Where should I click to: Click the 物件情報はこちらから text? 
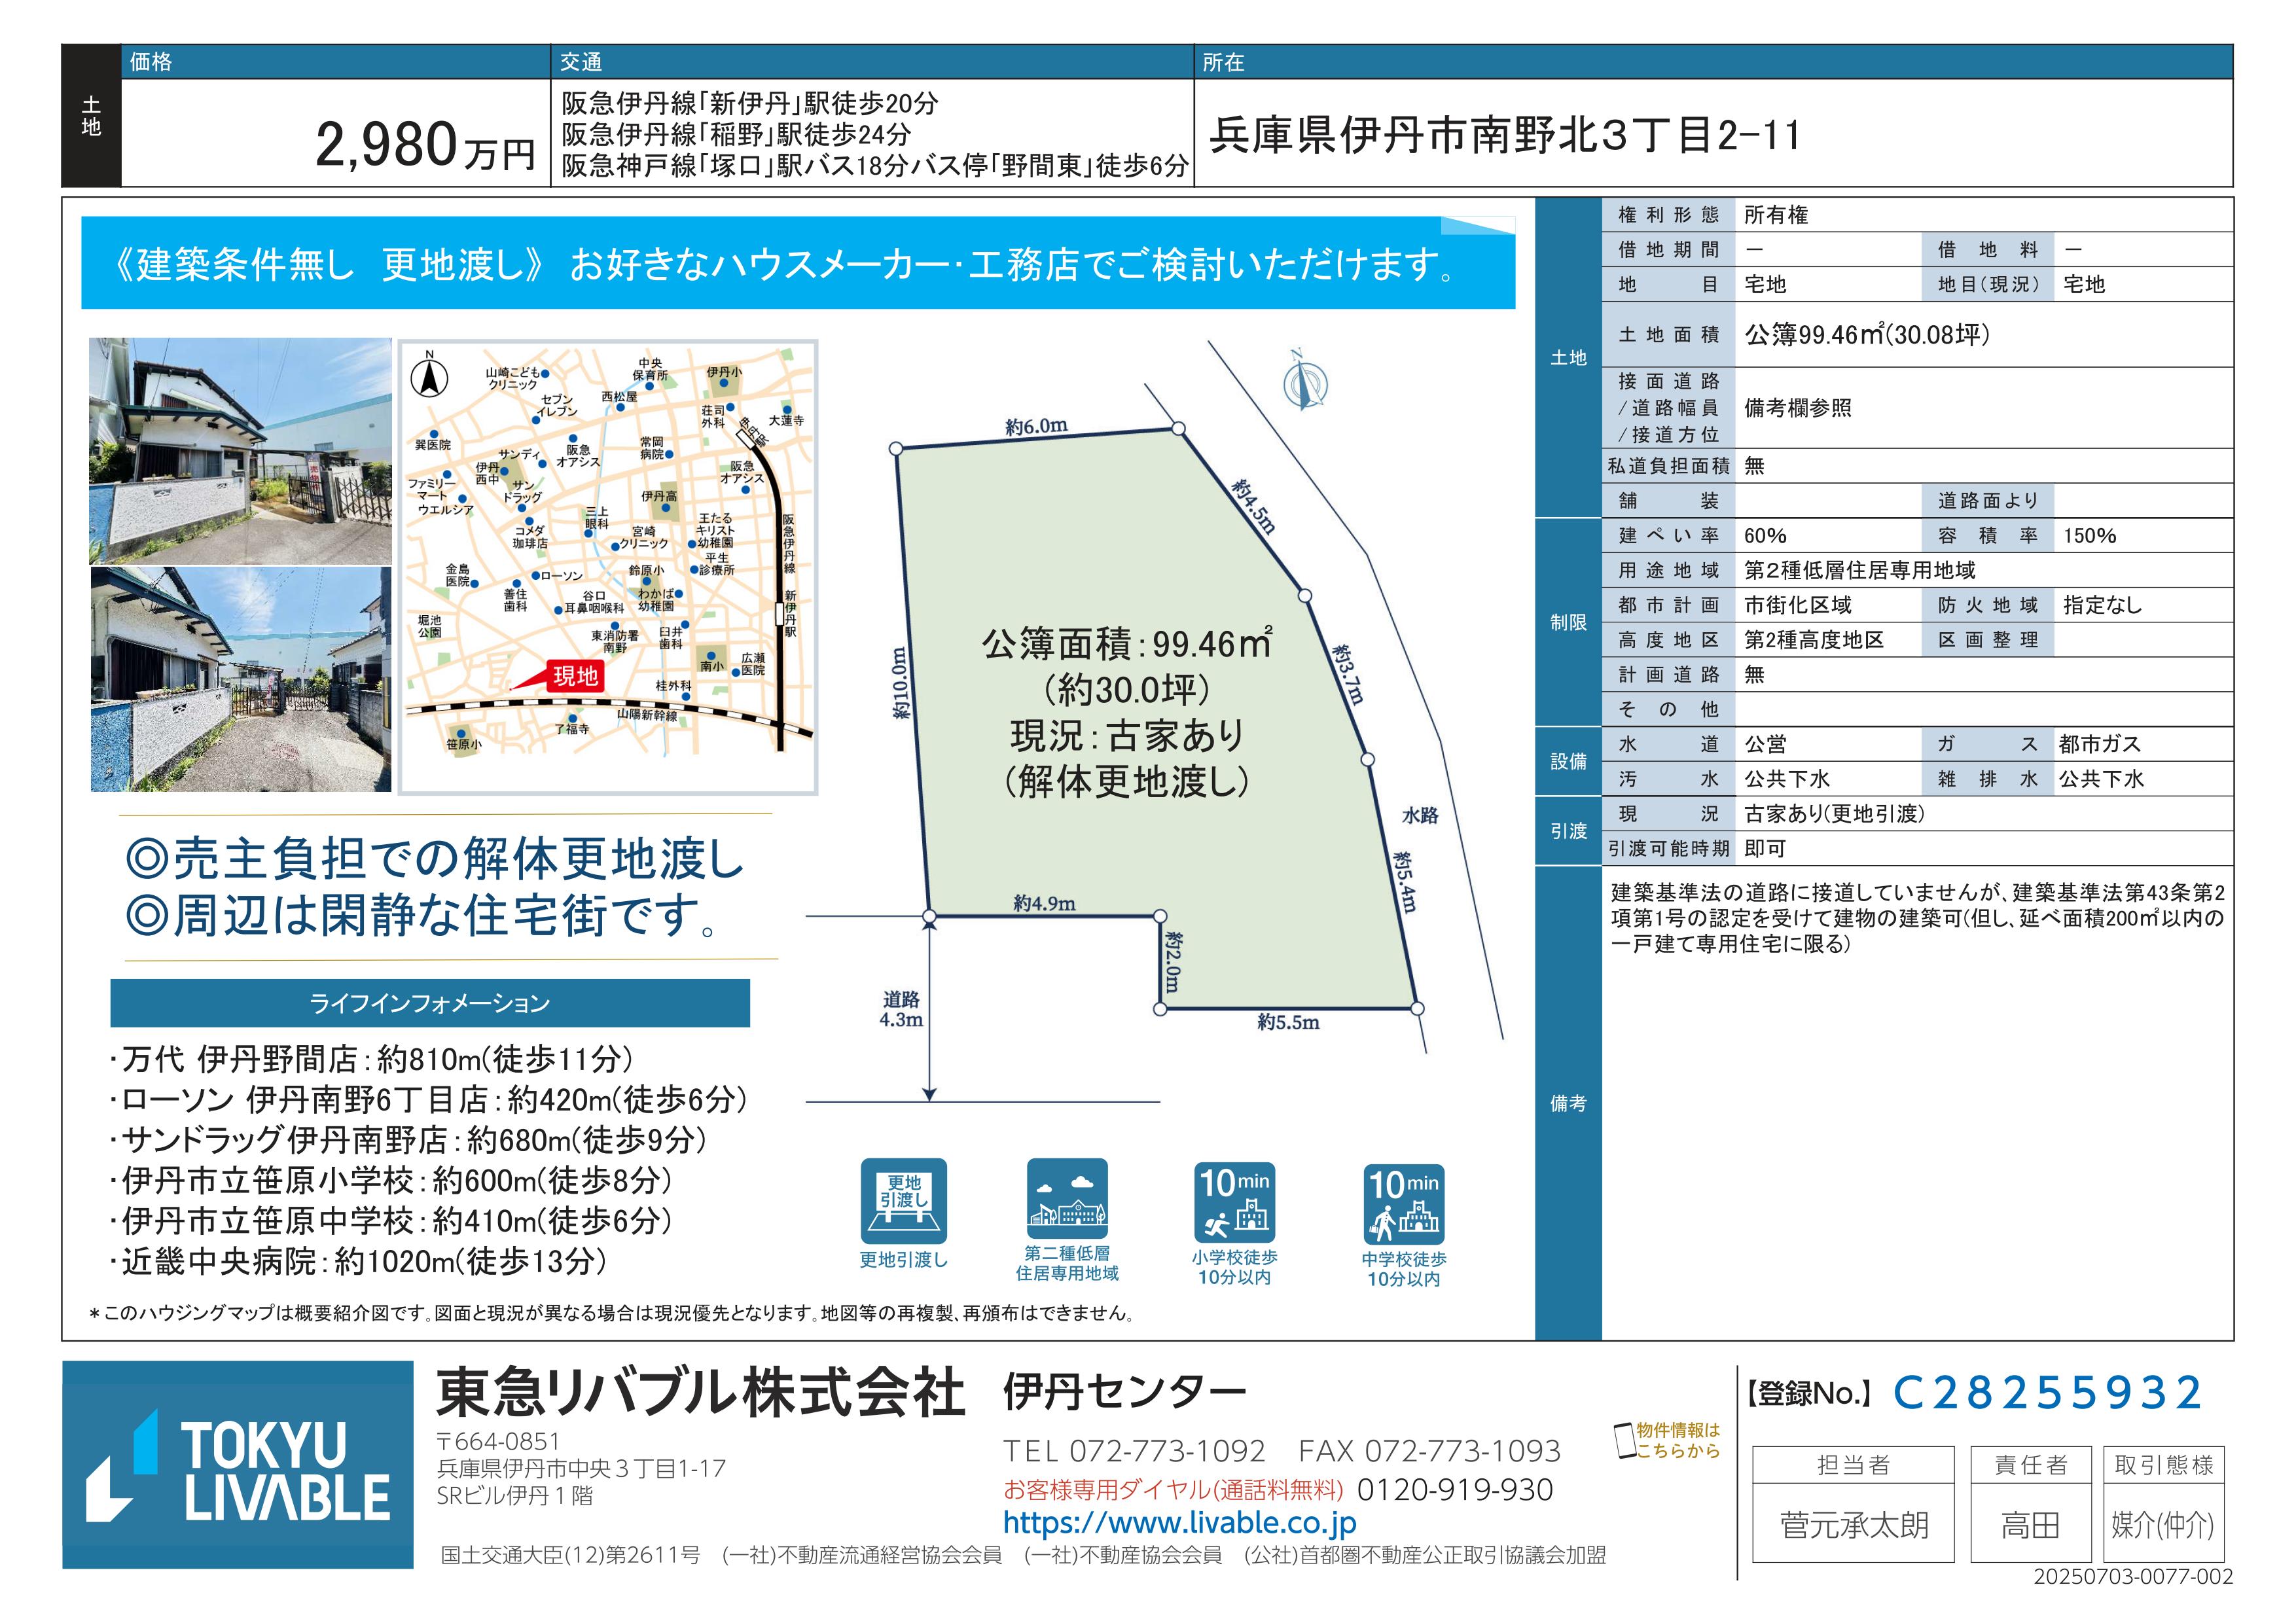point(1678,1440)
